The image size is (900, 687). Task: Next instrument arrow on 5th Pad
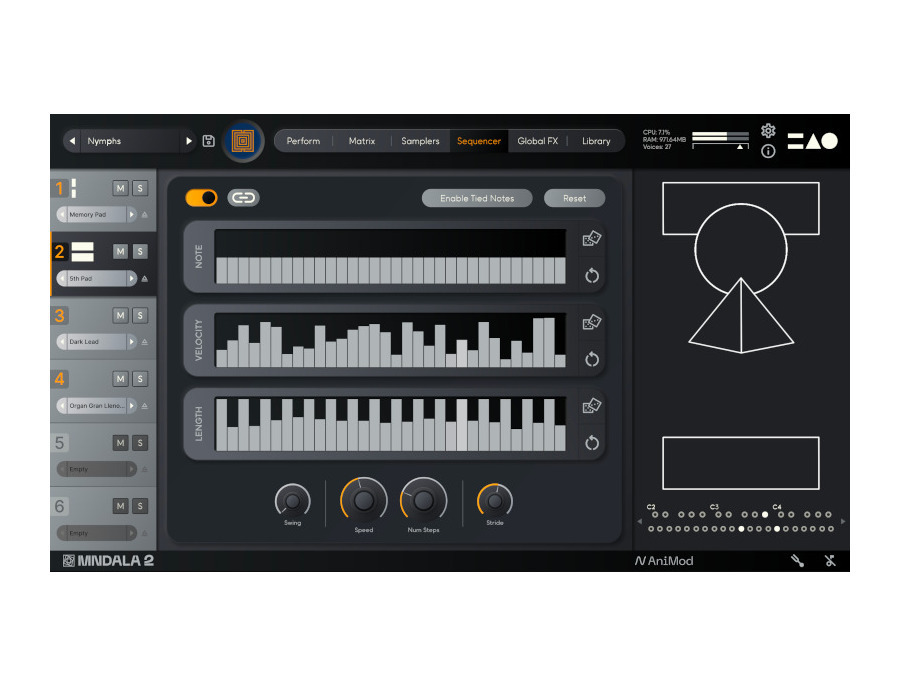click(x=131, y=278)
